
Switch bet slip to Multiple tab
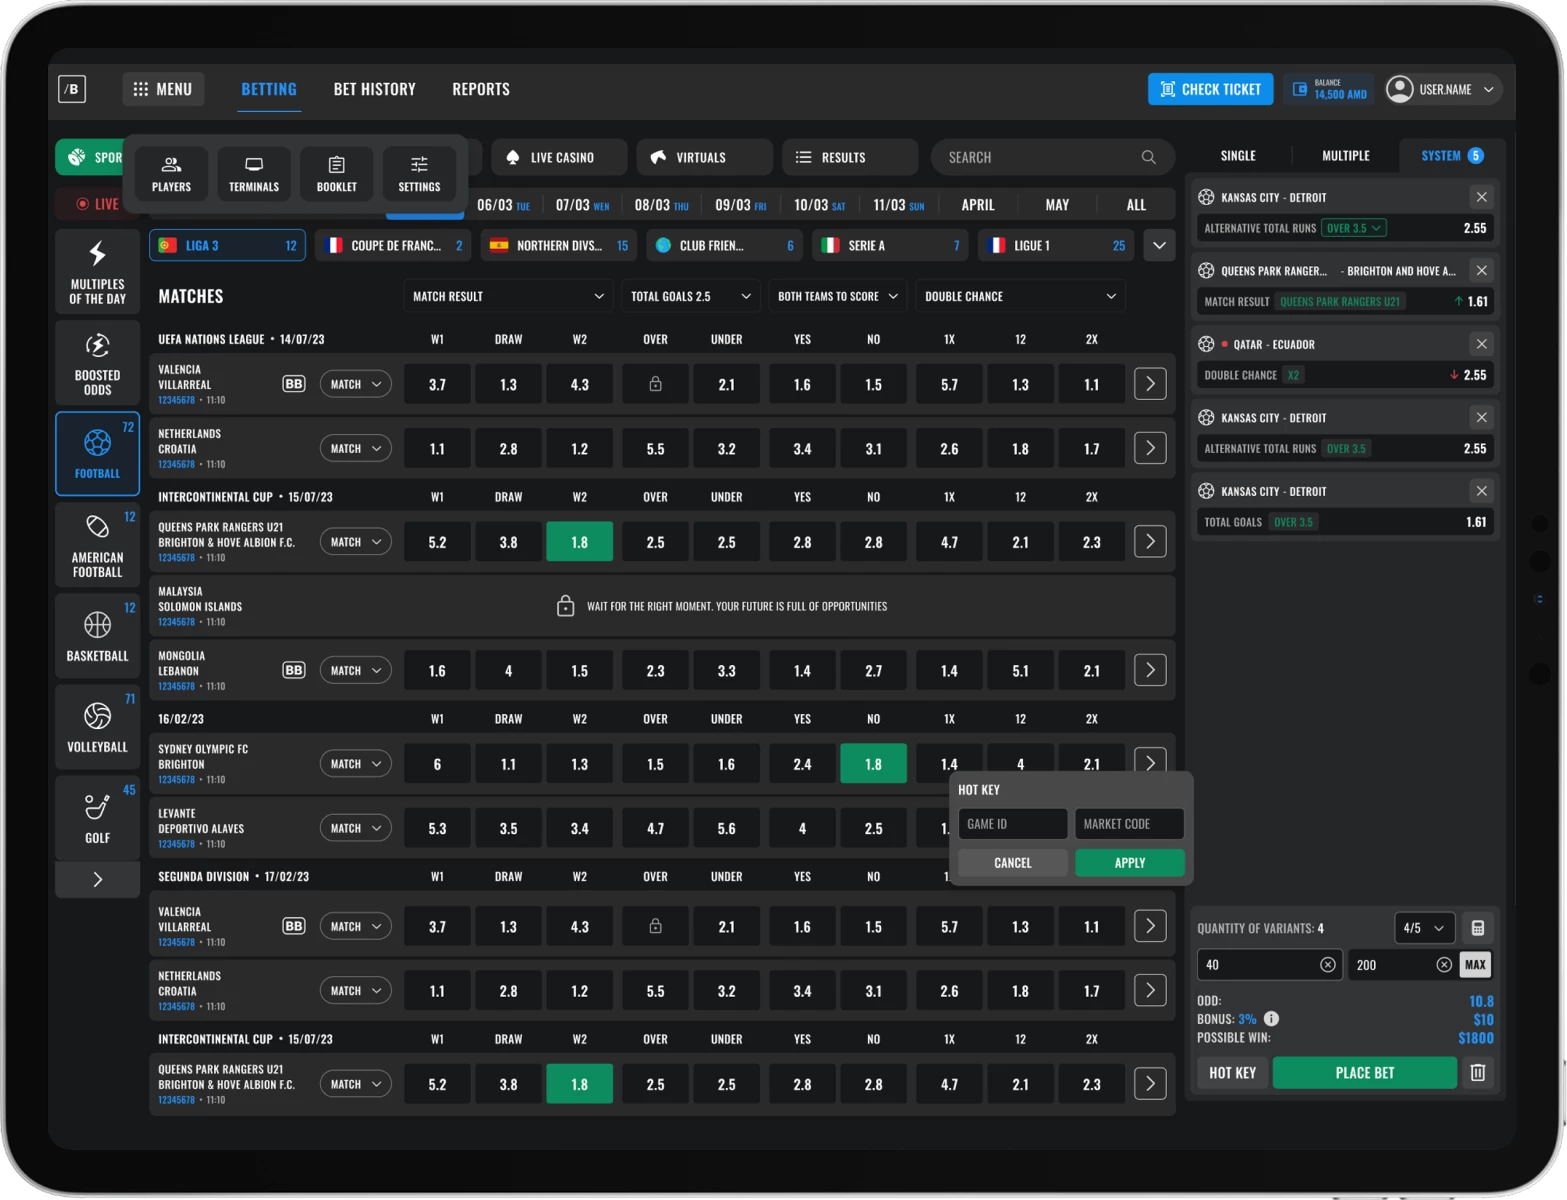coord(1345,156)
